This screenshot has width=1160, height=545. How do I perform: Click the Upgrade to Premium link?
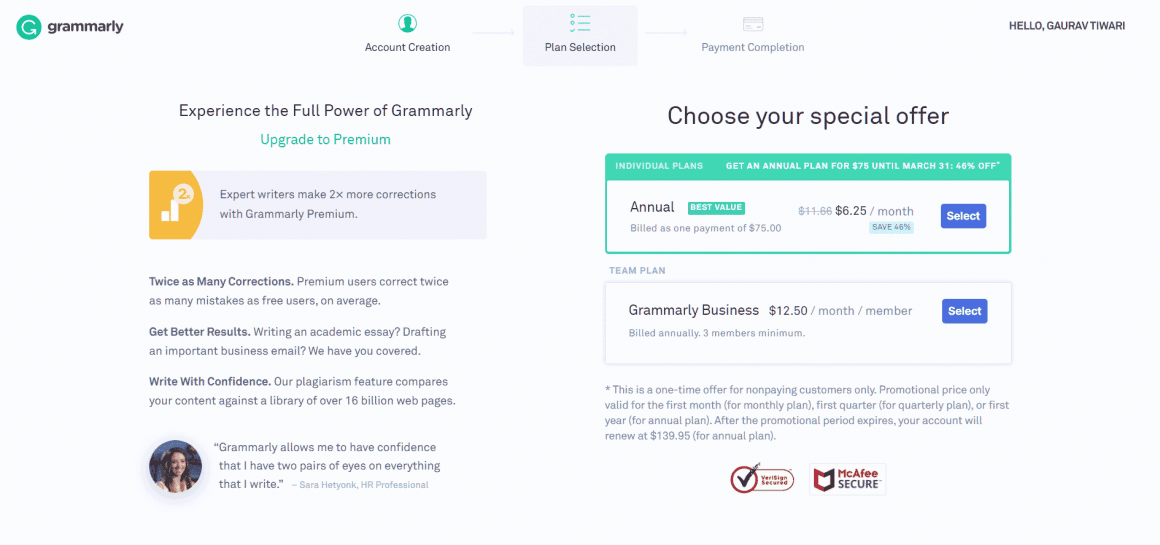(x=326, y=139)
